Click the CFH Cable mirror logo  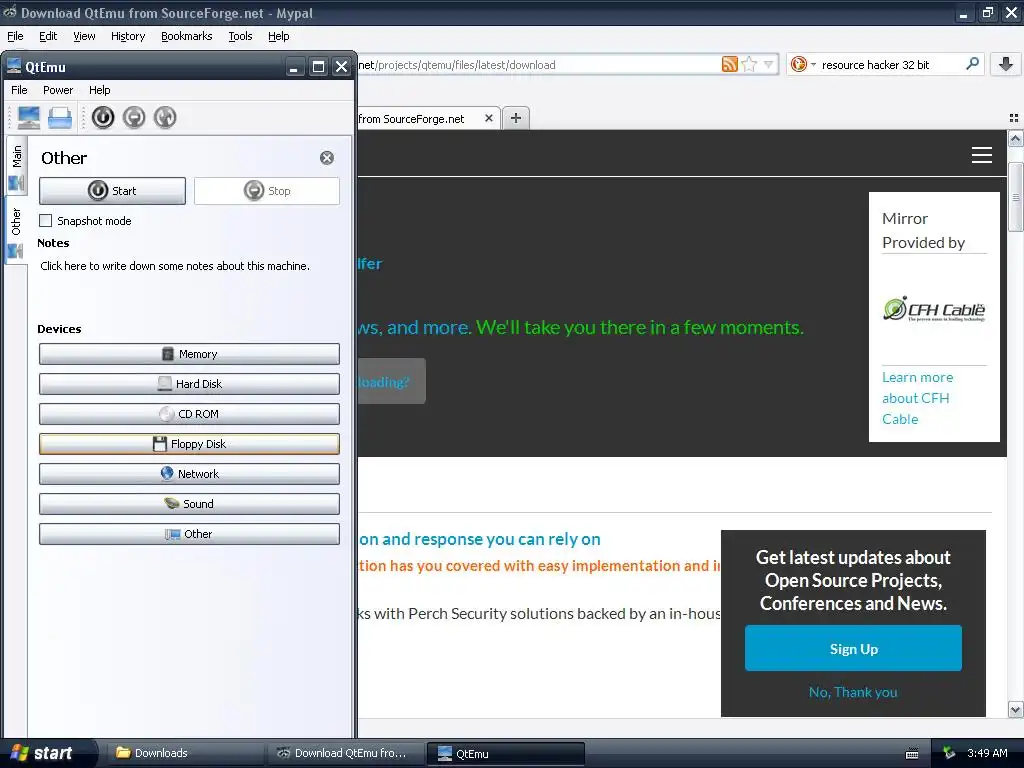[x=934, y=310]
